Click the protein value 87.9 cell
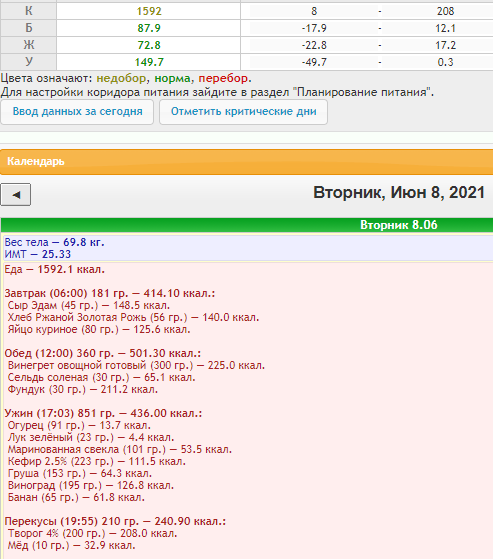The image size is (493, 559). [149, 28]
